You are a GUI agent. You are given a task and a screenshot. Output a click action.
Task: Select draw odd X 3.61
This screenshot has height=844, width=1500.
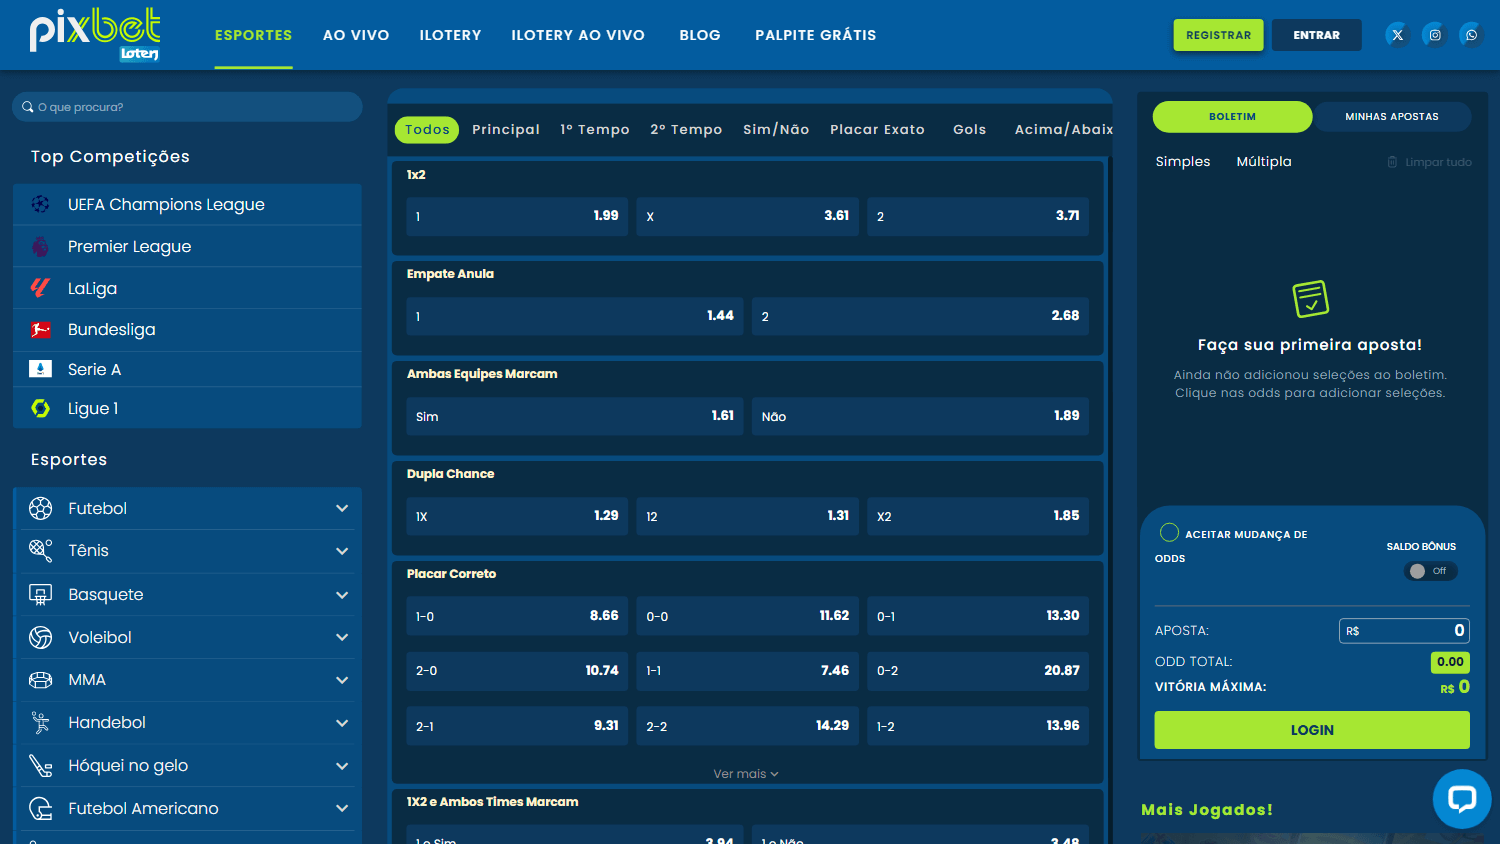[x=747, y=216]
